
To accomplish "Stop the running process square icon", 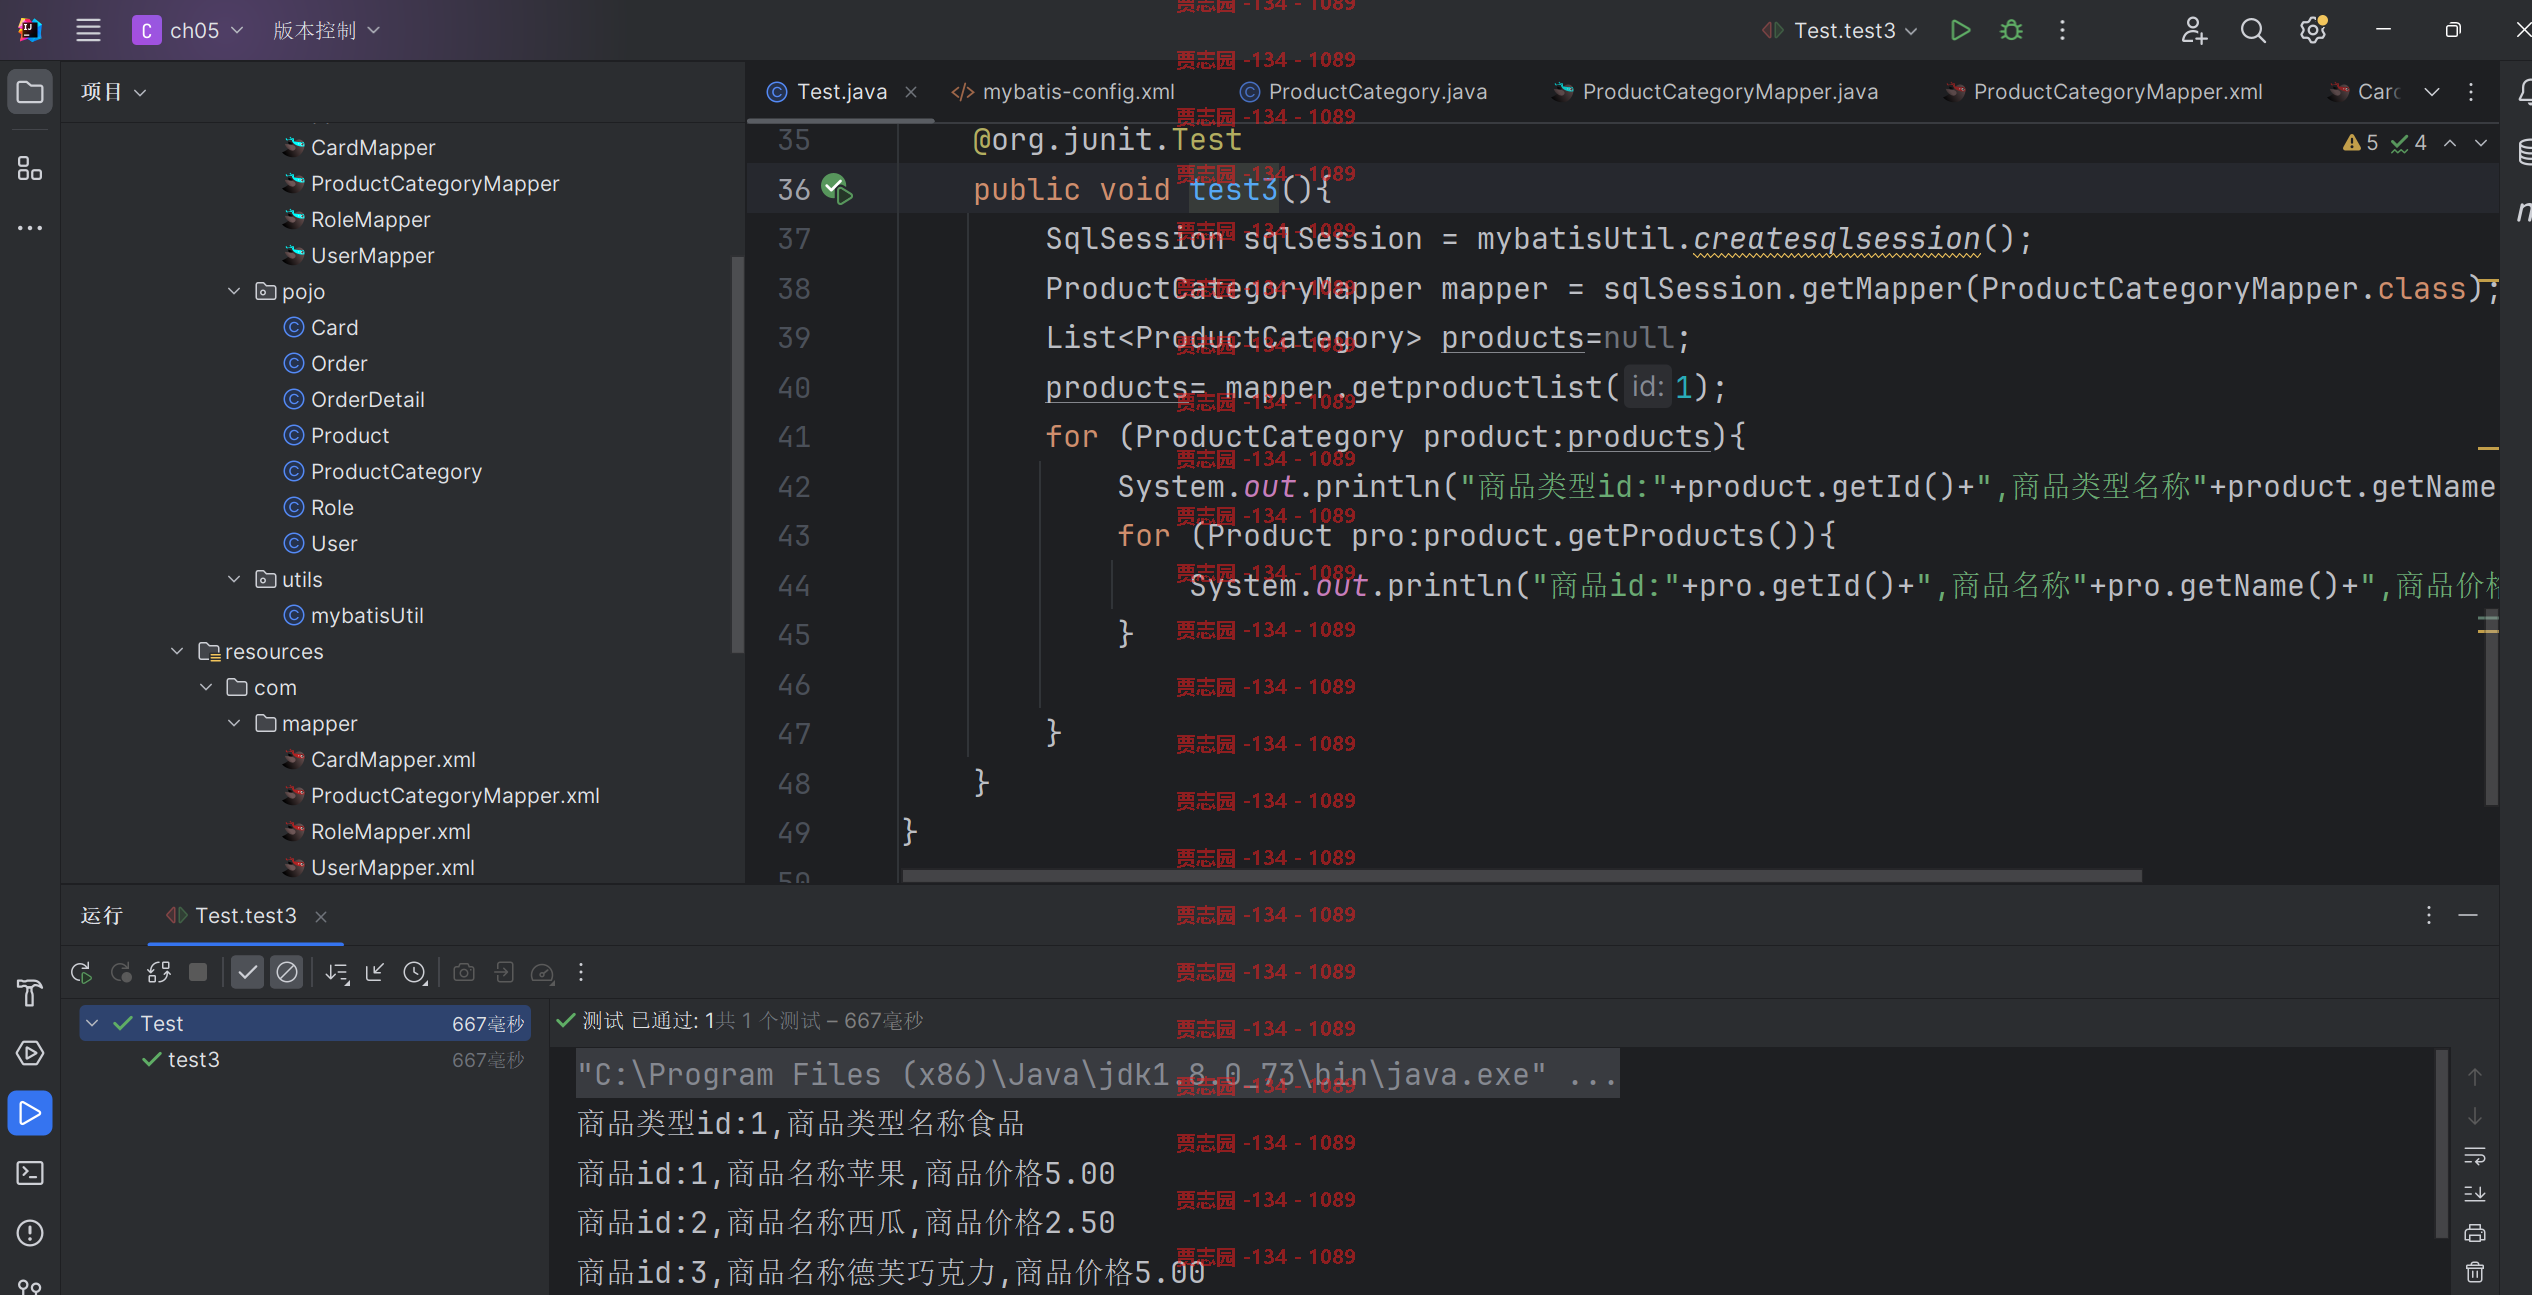I will coord(198,972).
